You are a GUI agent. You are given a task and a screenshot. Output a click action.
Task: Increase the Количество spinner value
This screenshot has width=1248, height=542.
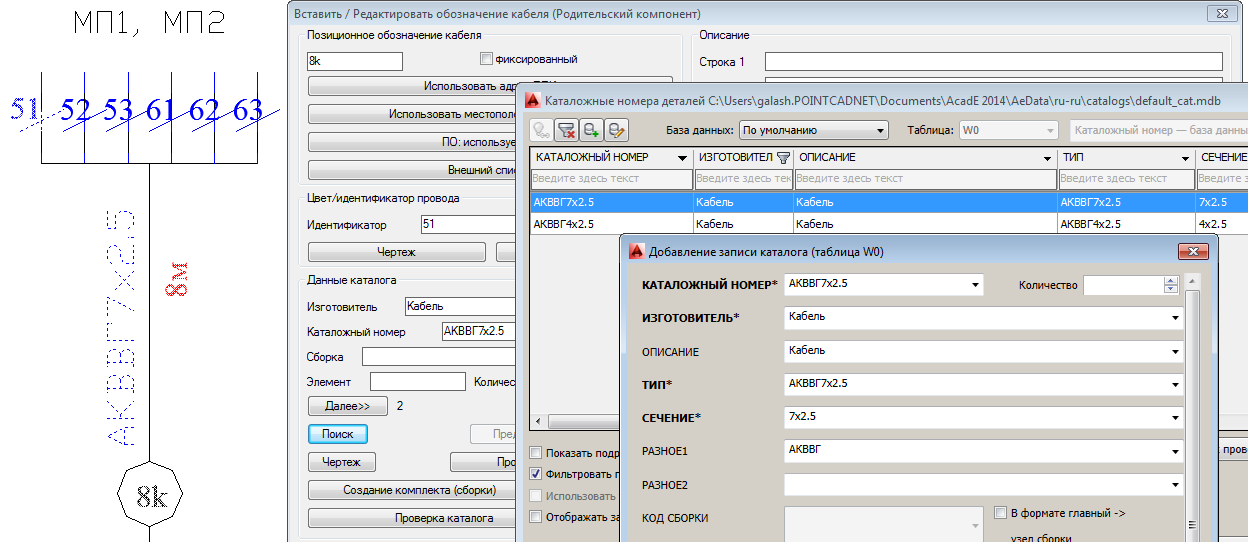tap(1171, 281)
